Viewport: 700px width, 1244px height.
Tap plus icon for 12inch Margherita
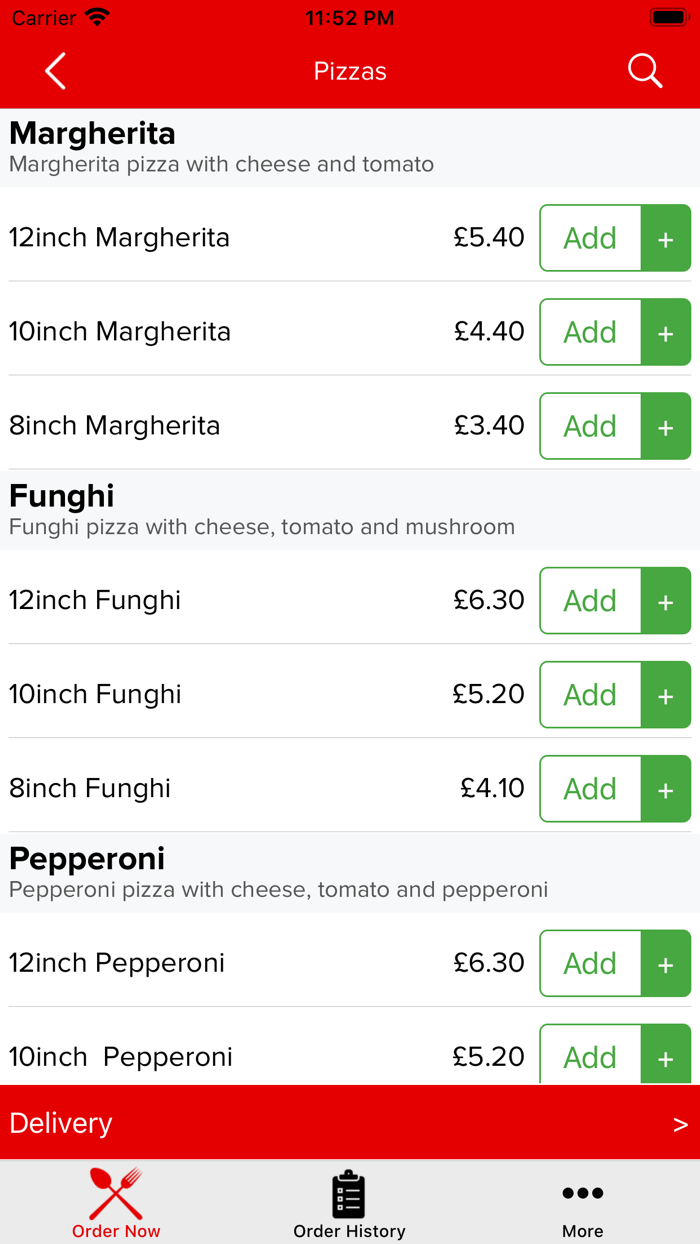tap(666, 239)
